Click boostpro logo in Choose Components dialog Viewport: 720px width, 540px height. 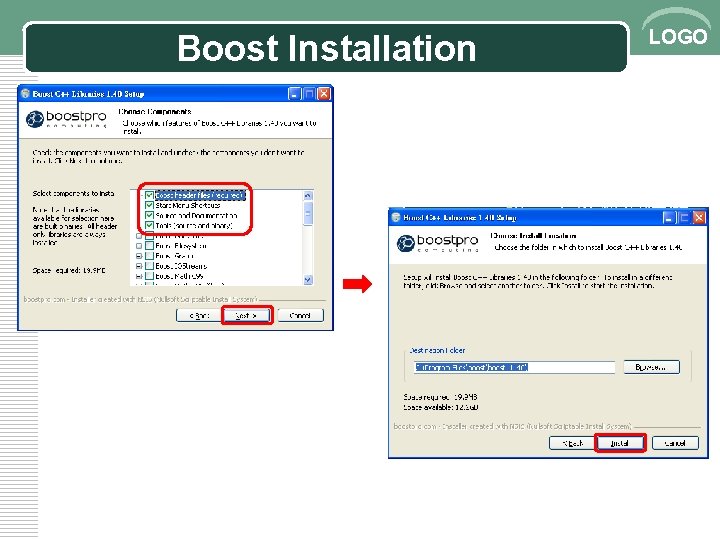(x=66, y=118)
